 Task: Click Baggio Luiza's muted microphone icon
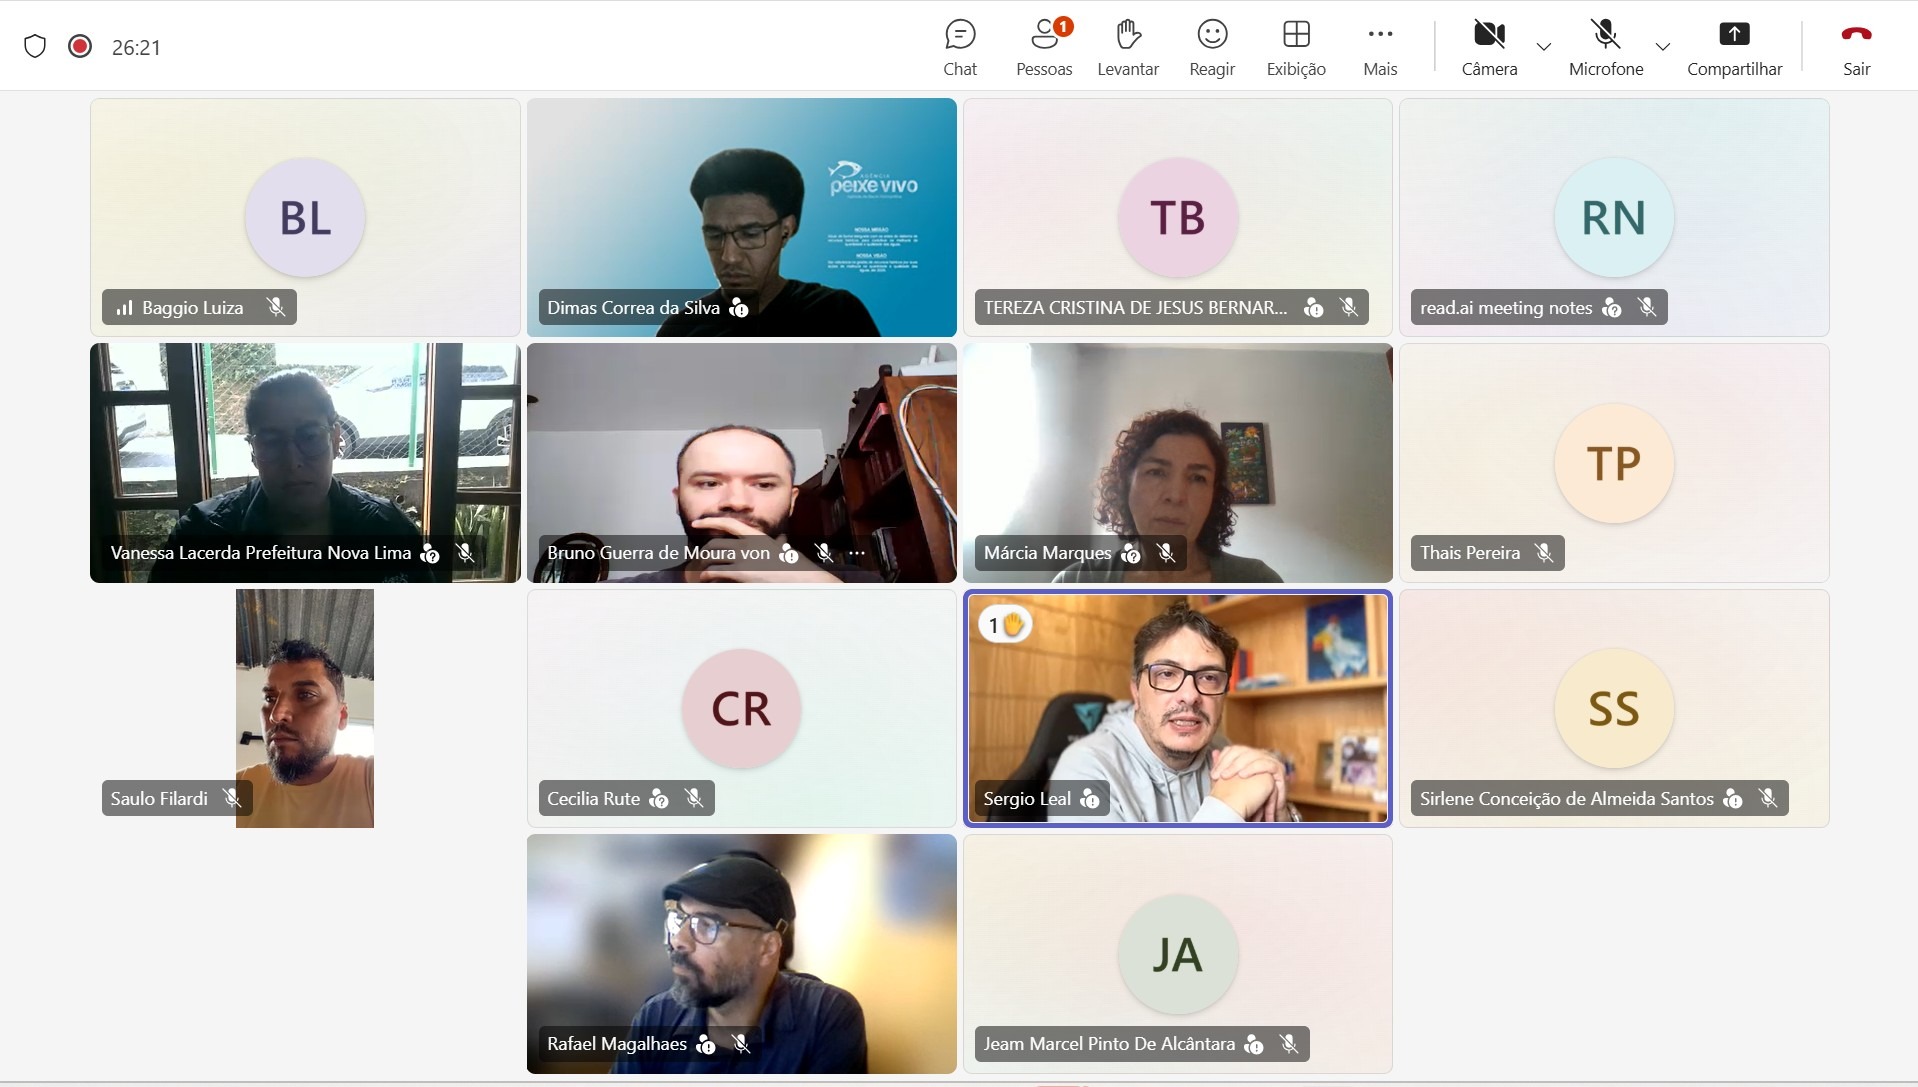click(x=276, y=308)
